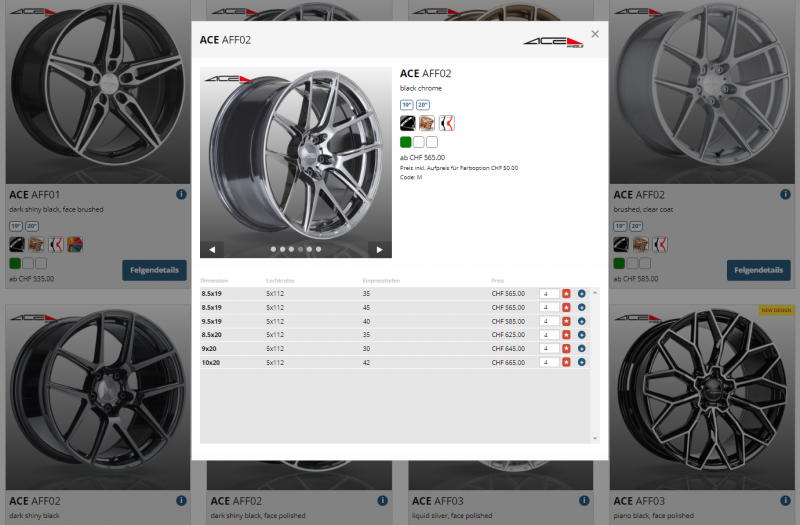The height and width of the screenshot is (525, 800).
Task: Click Felgendetails button on ACE AFF01 card
Action: pyautogui.click(x=154, y=270)
